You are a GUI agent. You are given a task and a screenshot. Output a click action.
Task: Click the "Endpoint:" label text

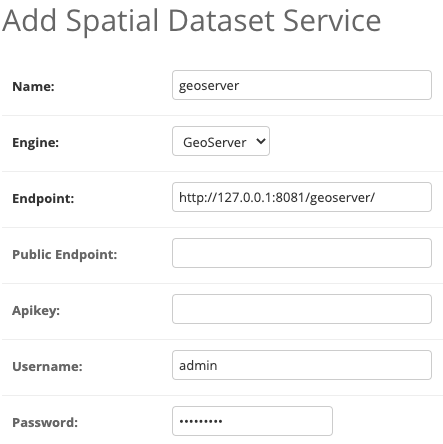click(43, 199)
